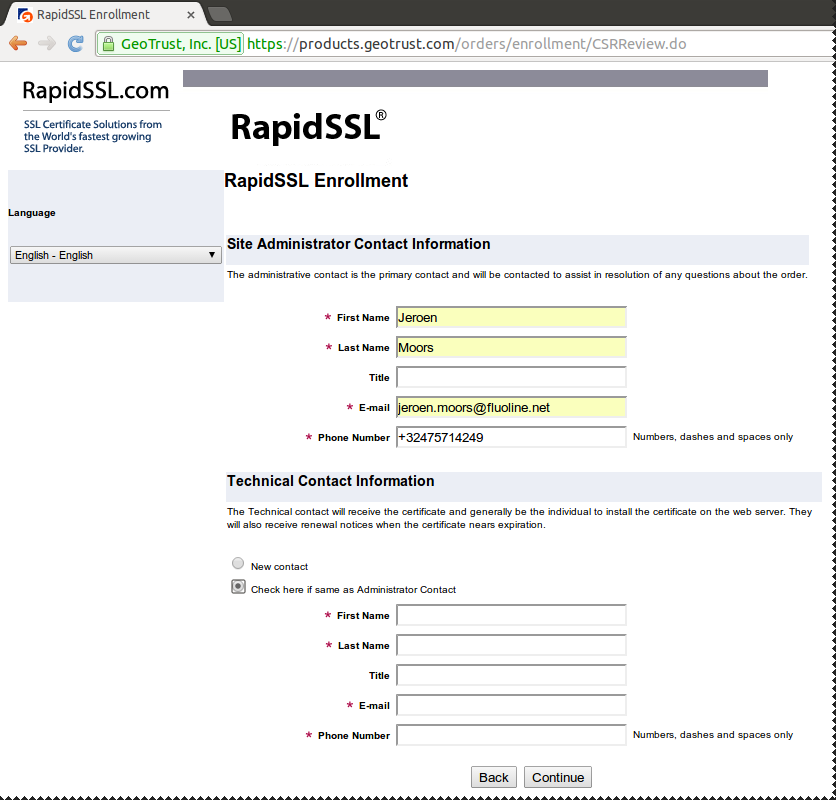This screenshot has width=836, height=800.
Task: Click the technical contact First Name field
Action: click(x=511, y=615)
